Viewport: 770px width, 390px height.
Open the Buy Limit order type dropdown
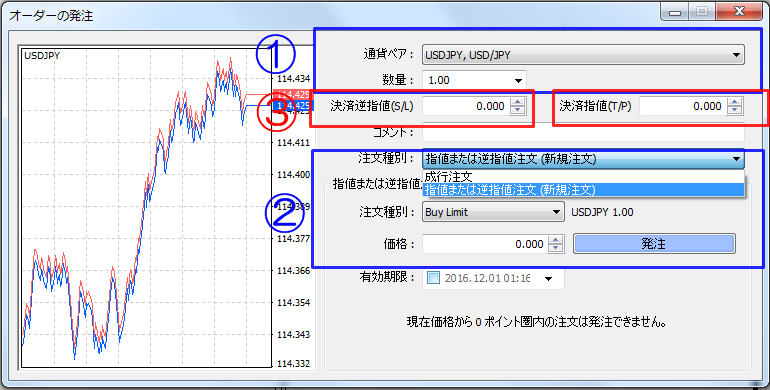click(x=493, y=212)
